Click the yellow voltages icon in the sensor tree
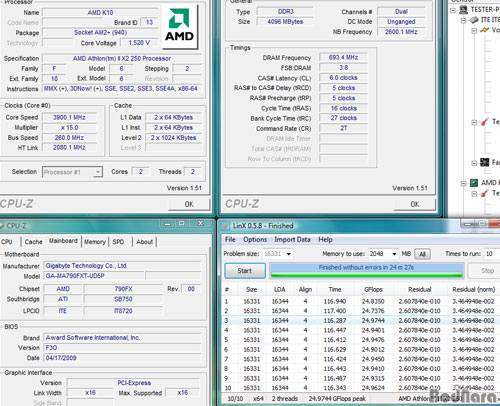Image resolution: width=500 pixels, height=406 pixels. [x=484, y=30]
